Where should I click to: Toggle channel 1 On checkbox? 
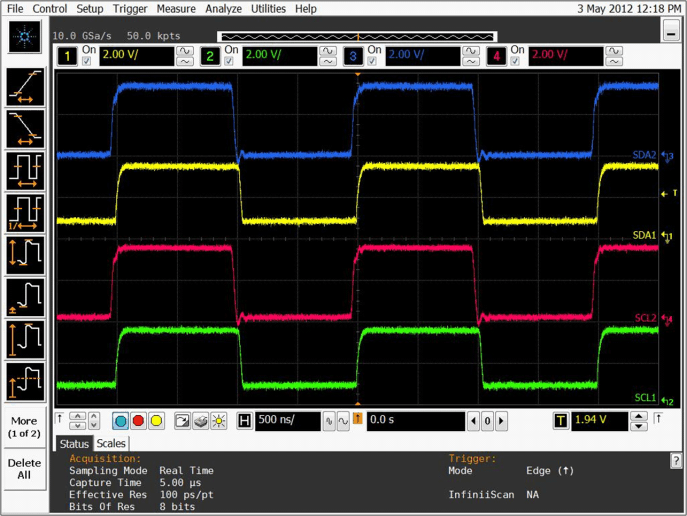tap(85, 61)
